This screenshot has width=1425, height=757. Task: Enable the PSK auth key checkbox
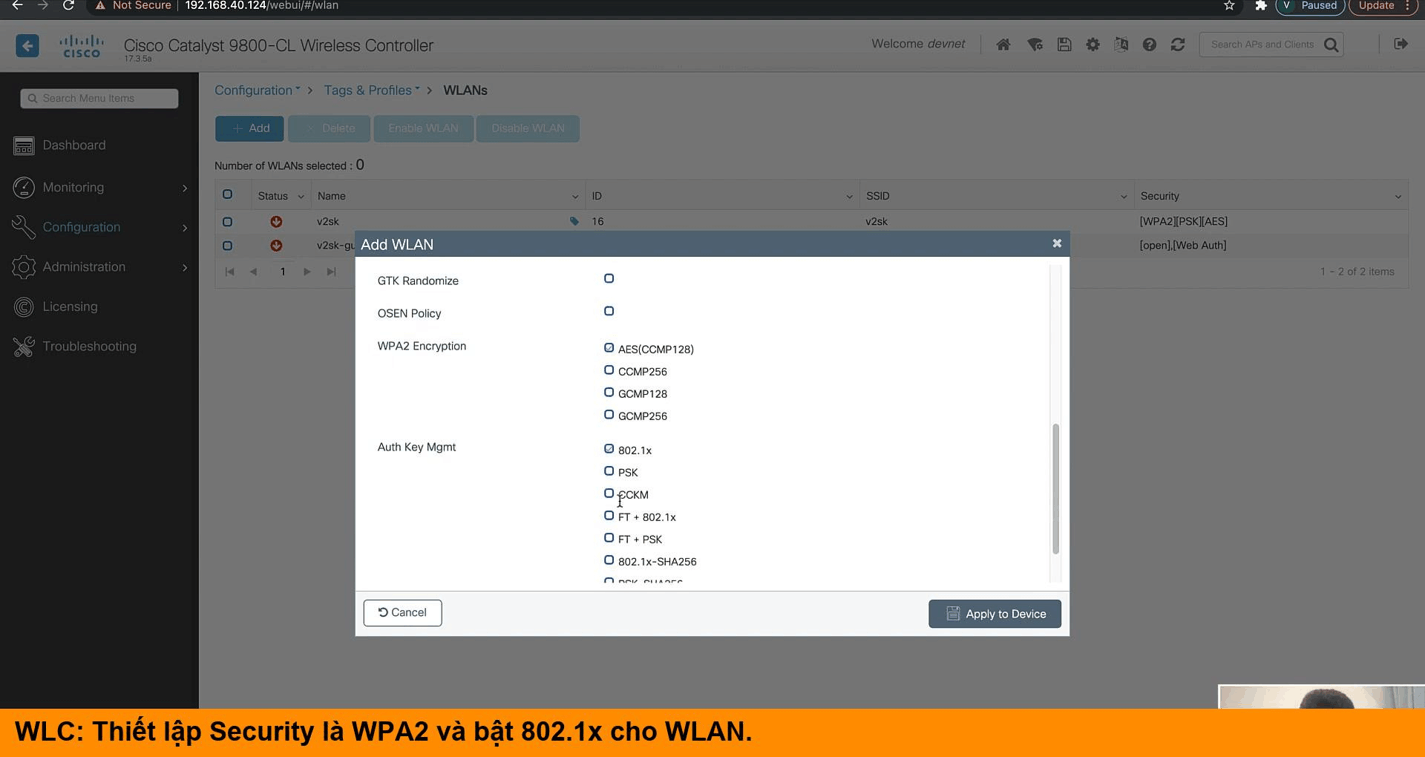click(x=609, y=471)
